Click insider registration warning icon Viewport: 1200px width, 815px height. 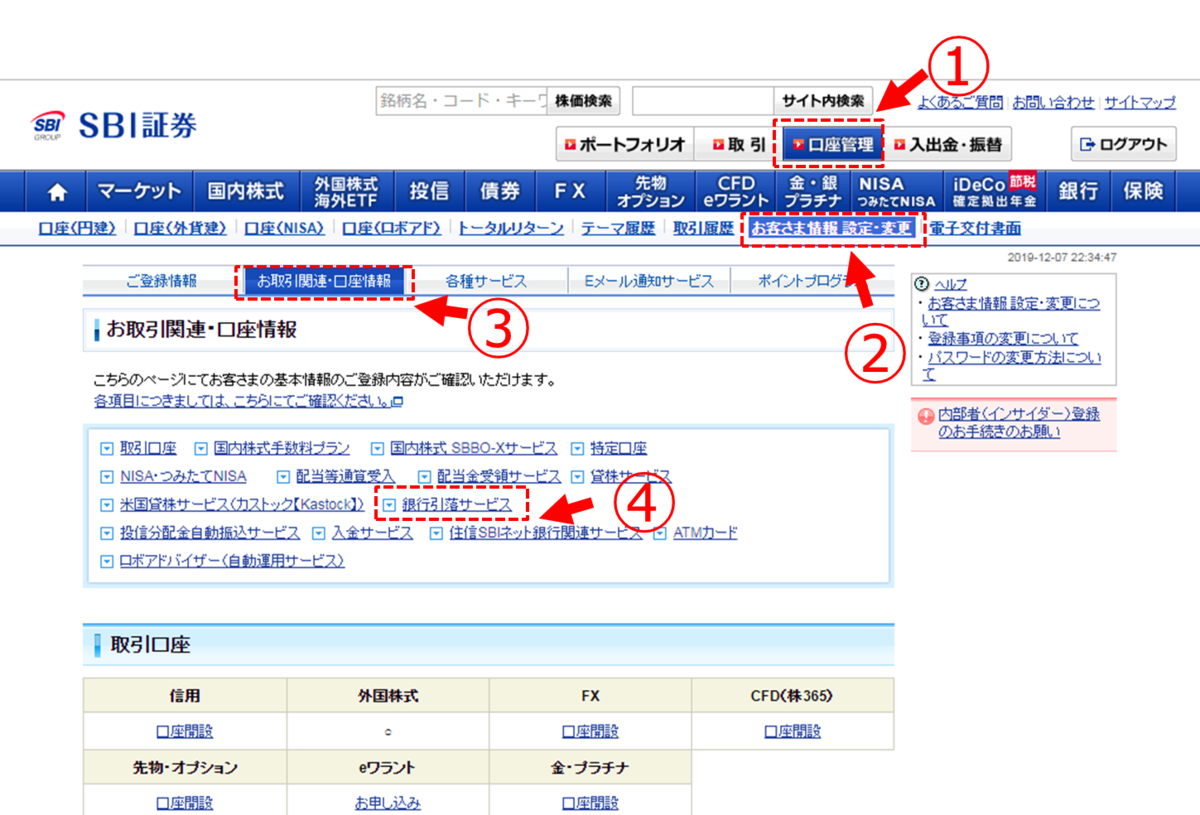(x=926, y=415)
